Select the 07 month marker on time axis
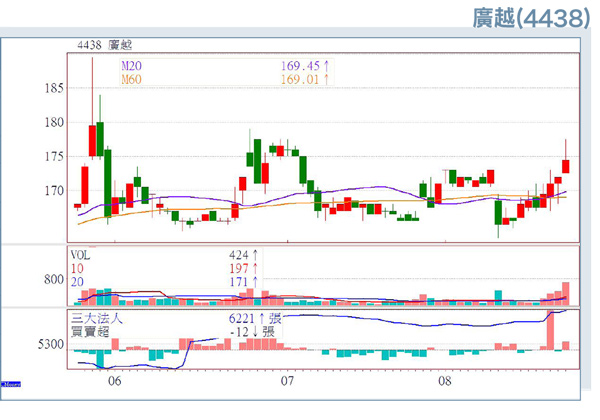Image resolution: width=600 pixels, height=420 pixels. coord(288,381)
